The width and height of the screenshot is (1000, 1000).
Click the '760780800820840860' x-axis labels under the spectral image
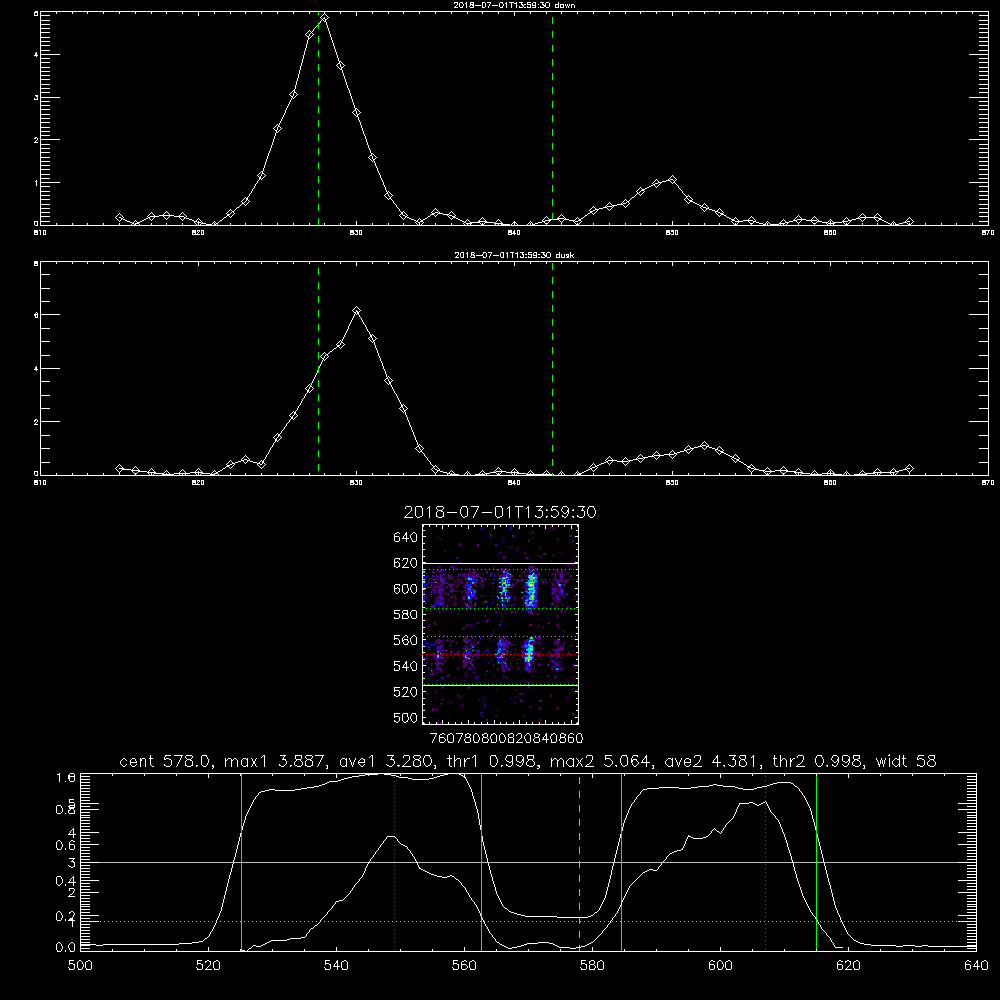click(x=506, y=739)
